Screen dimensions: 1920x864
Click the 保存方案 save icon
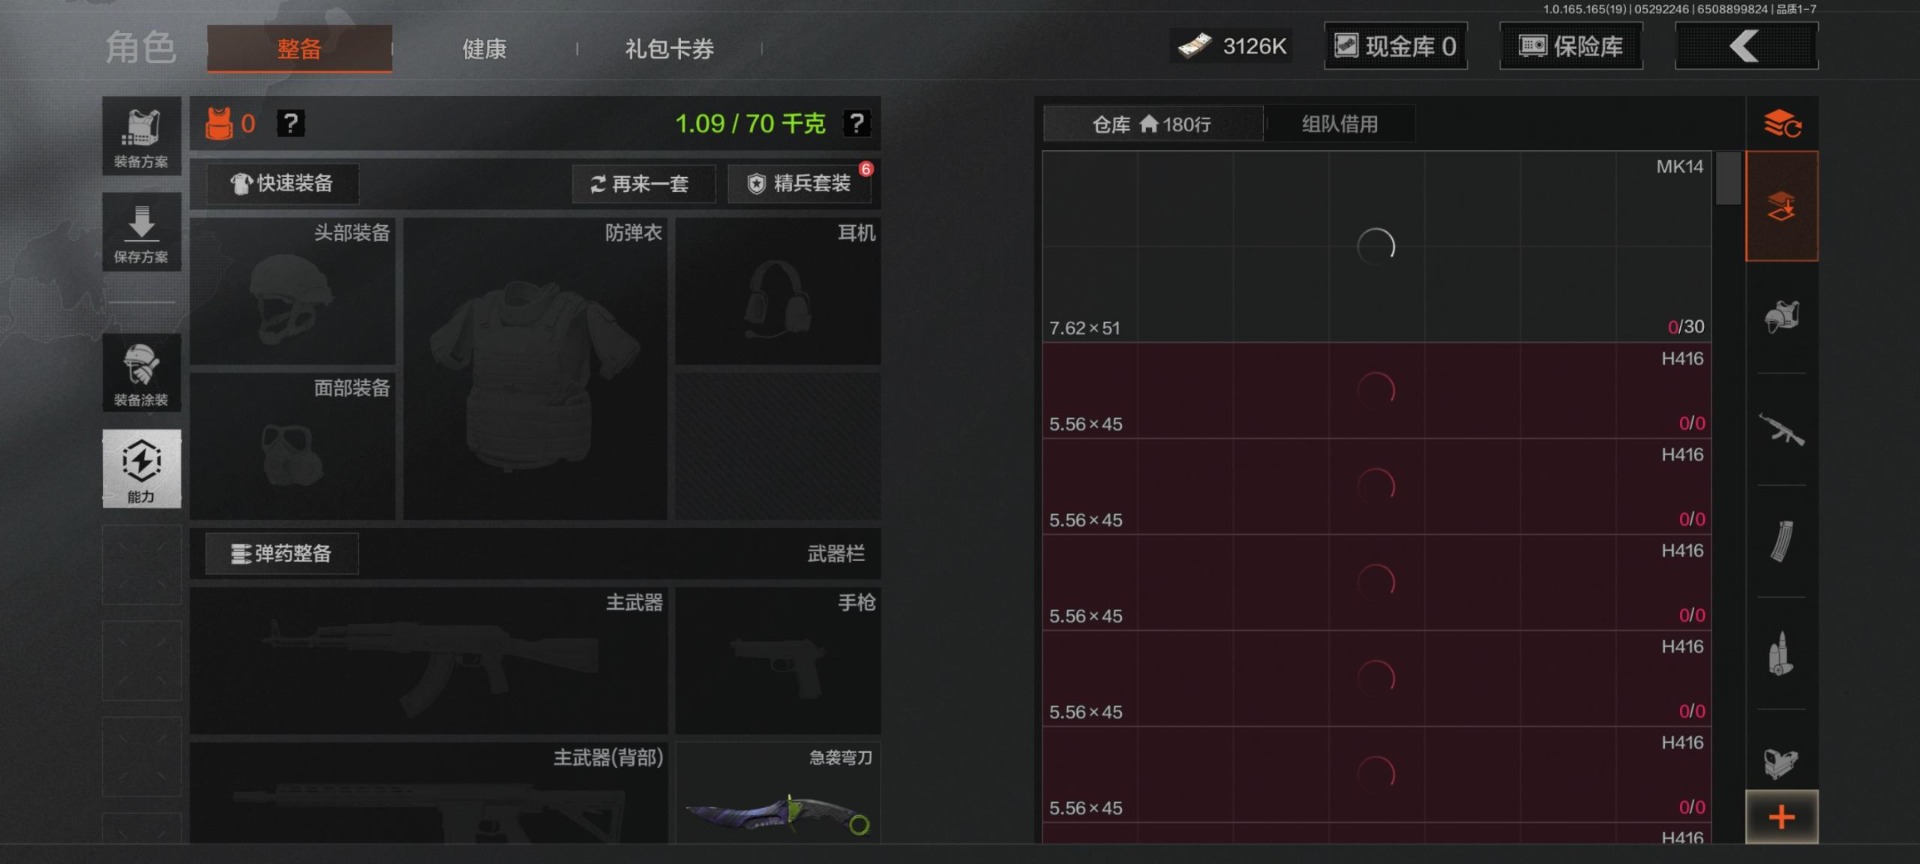pos(141,232)
